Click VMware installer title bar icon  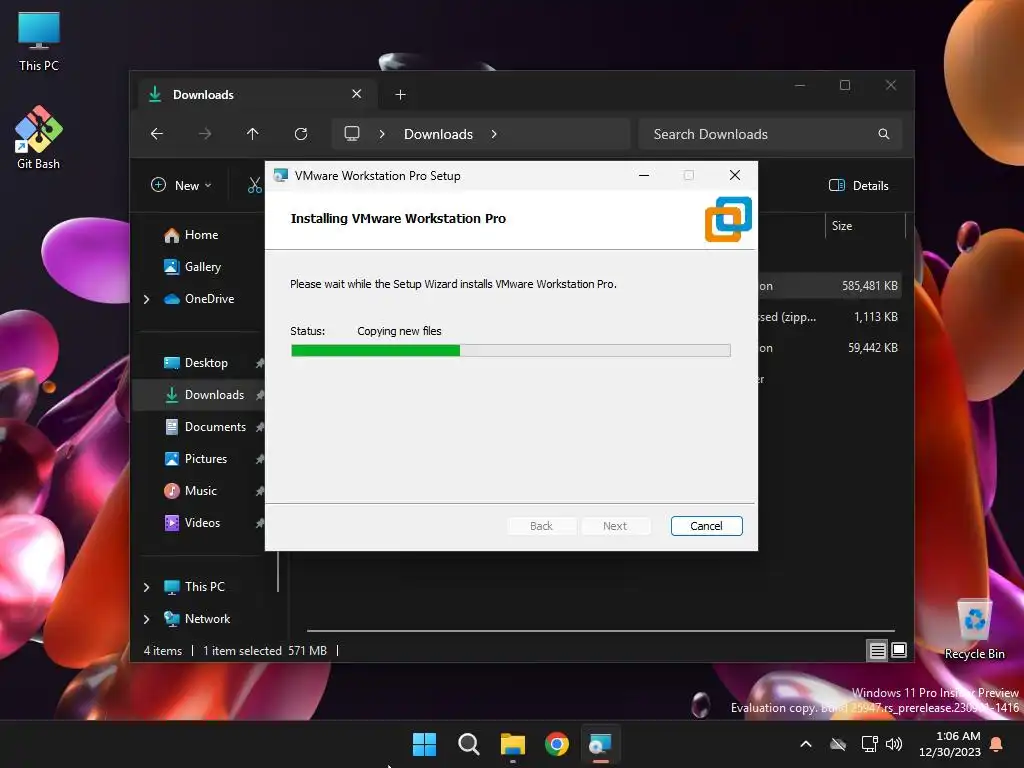281,176
